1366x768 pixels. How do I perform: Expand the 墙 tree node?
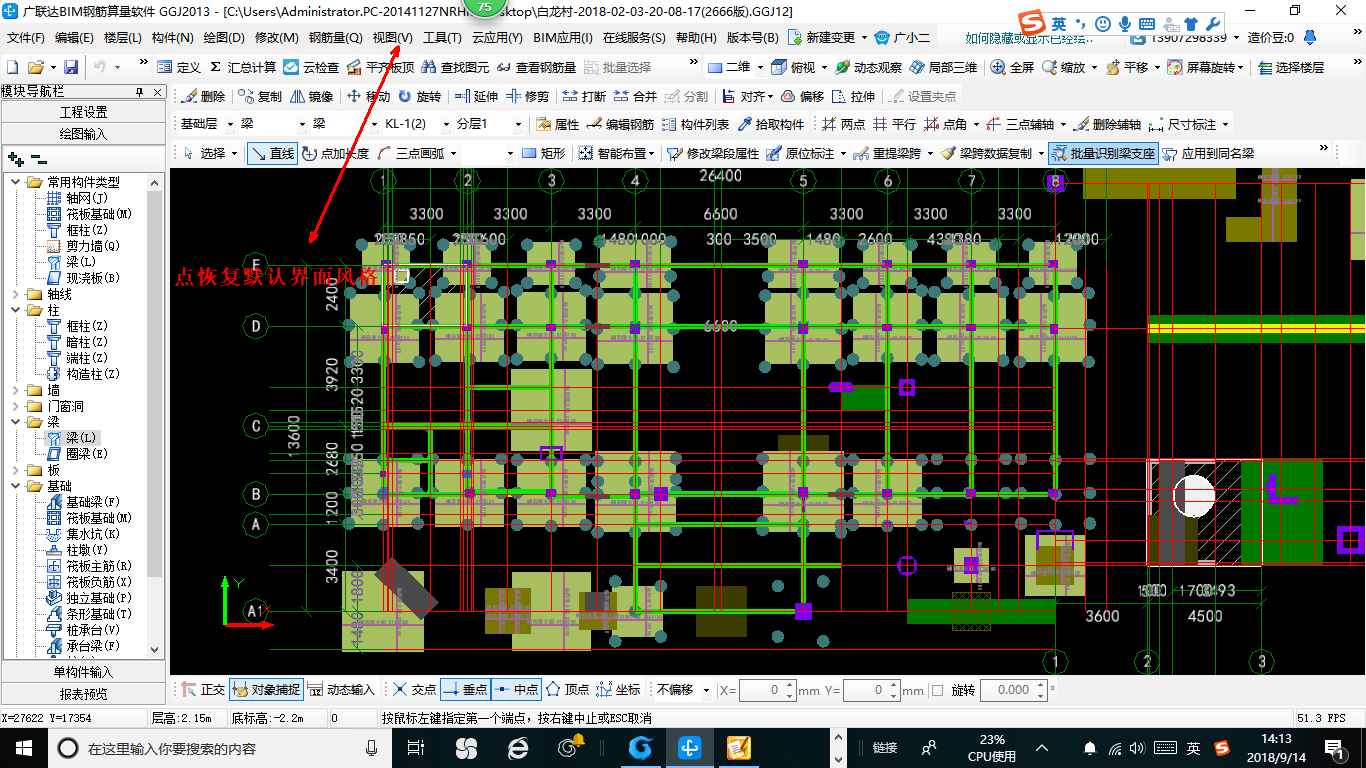click(14, 390)
